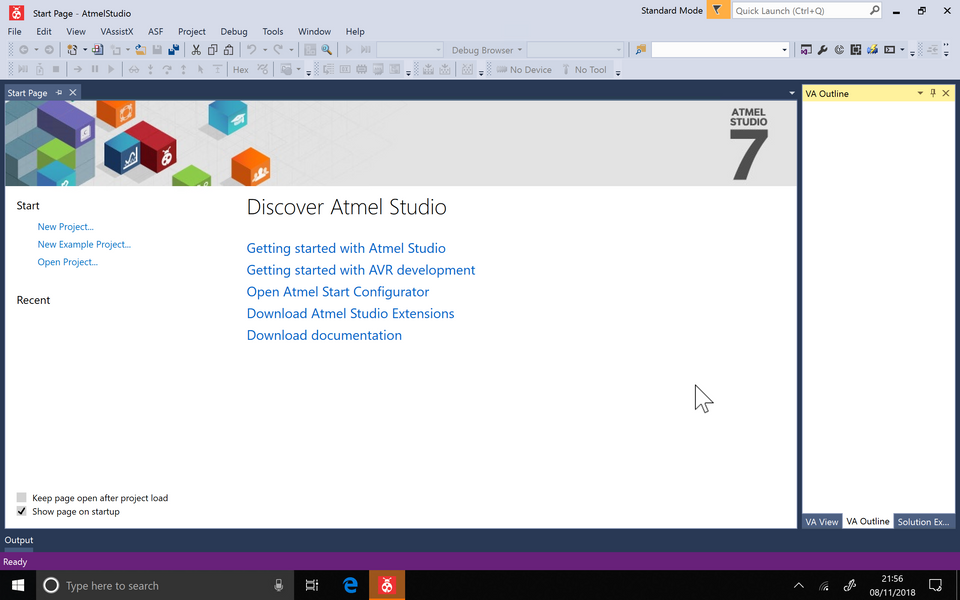Click the Device Programming lightning icon
960x600 pixels.
tap(873, 50)
